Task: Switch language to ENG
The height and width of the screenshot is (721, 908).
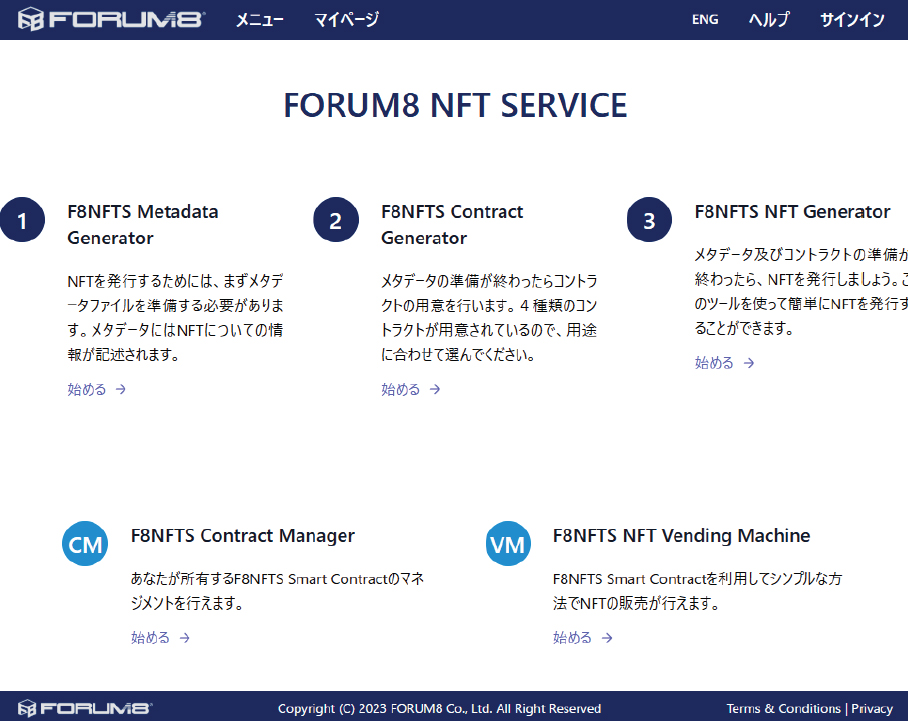Action: 705,20
